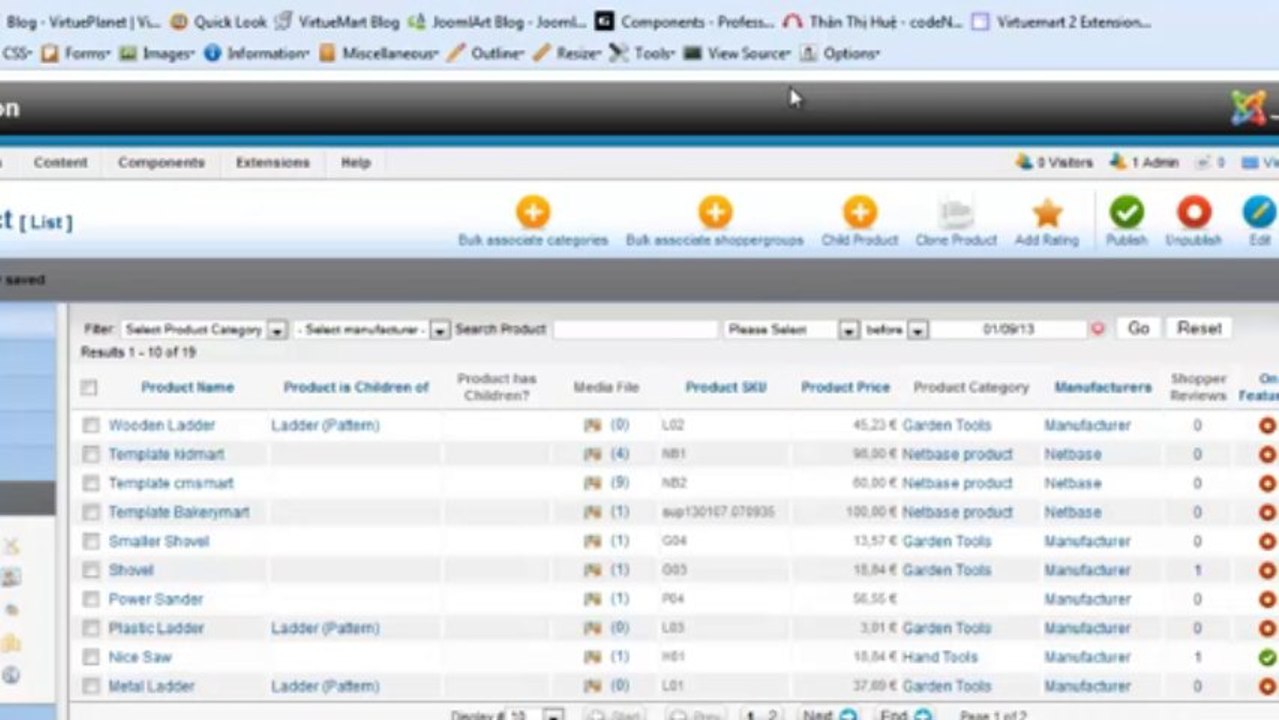1279x720 pixels.
Task: Open the Select Product Category dropdown
Action: click(x=204, y=329)
